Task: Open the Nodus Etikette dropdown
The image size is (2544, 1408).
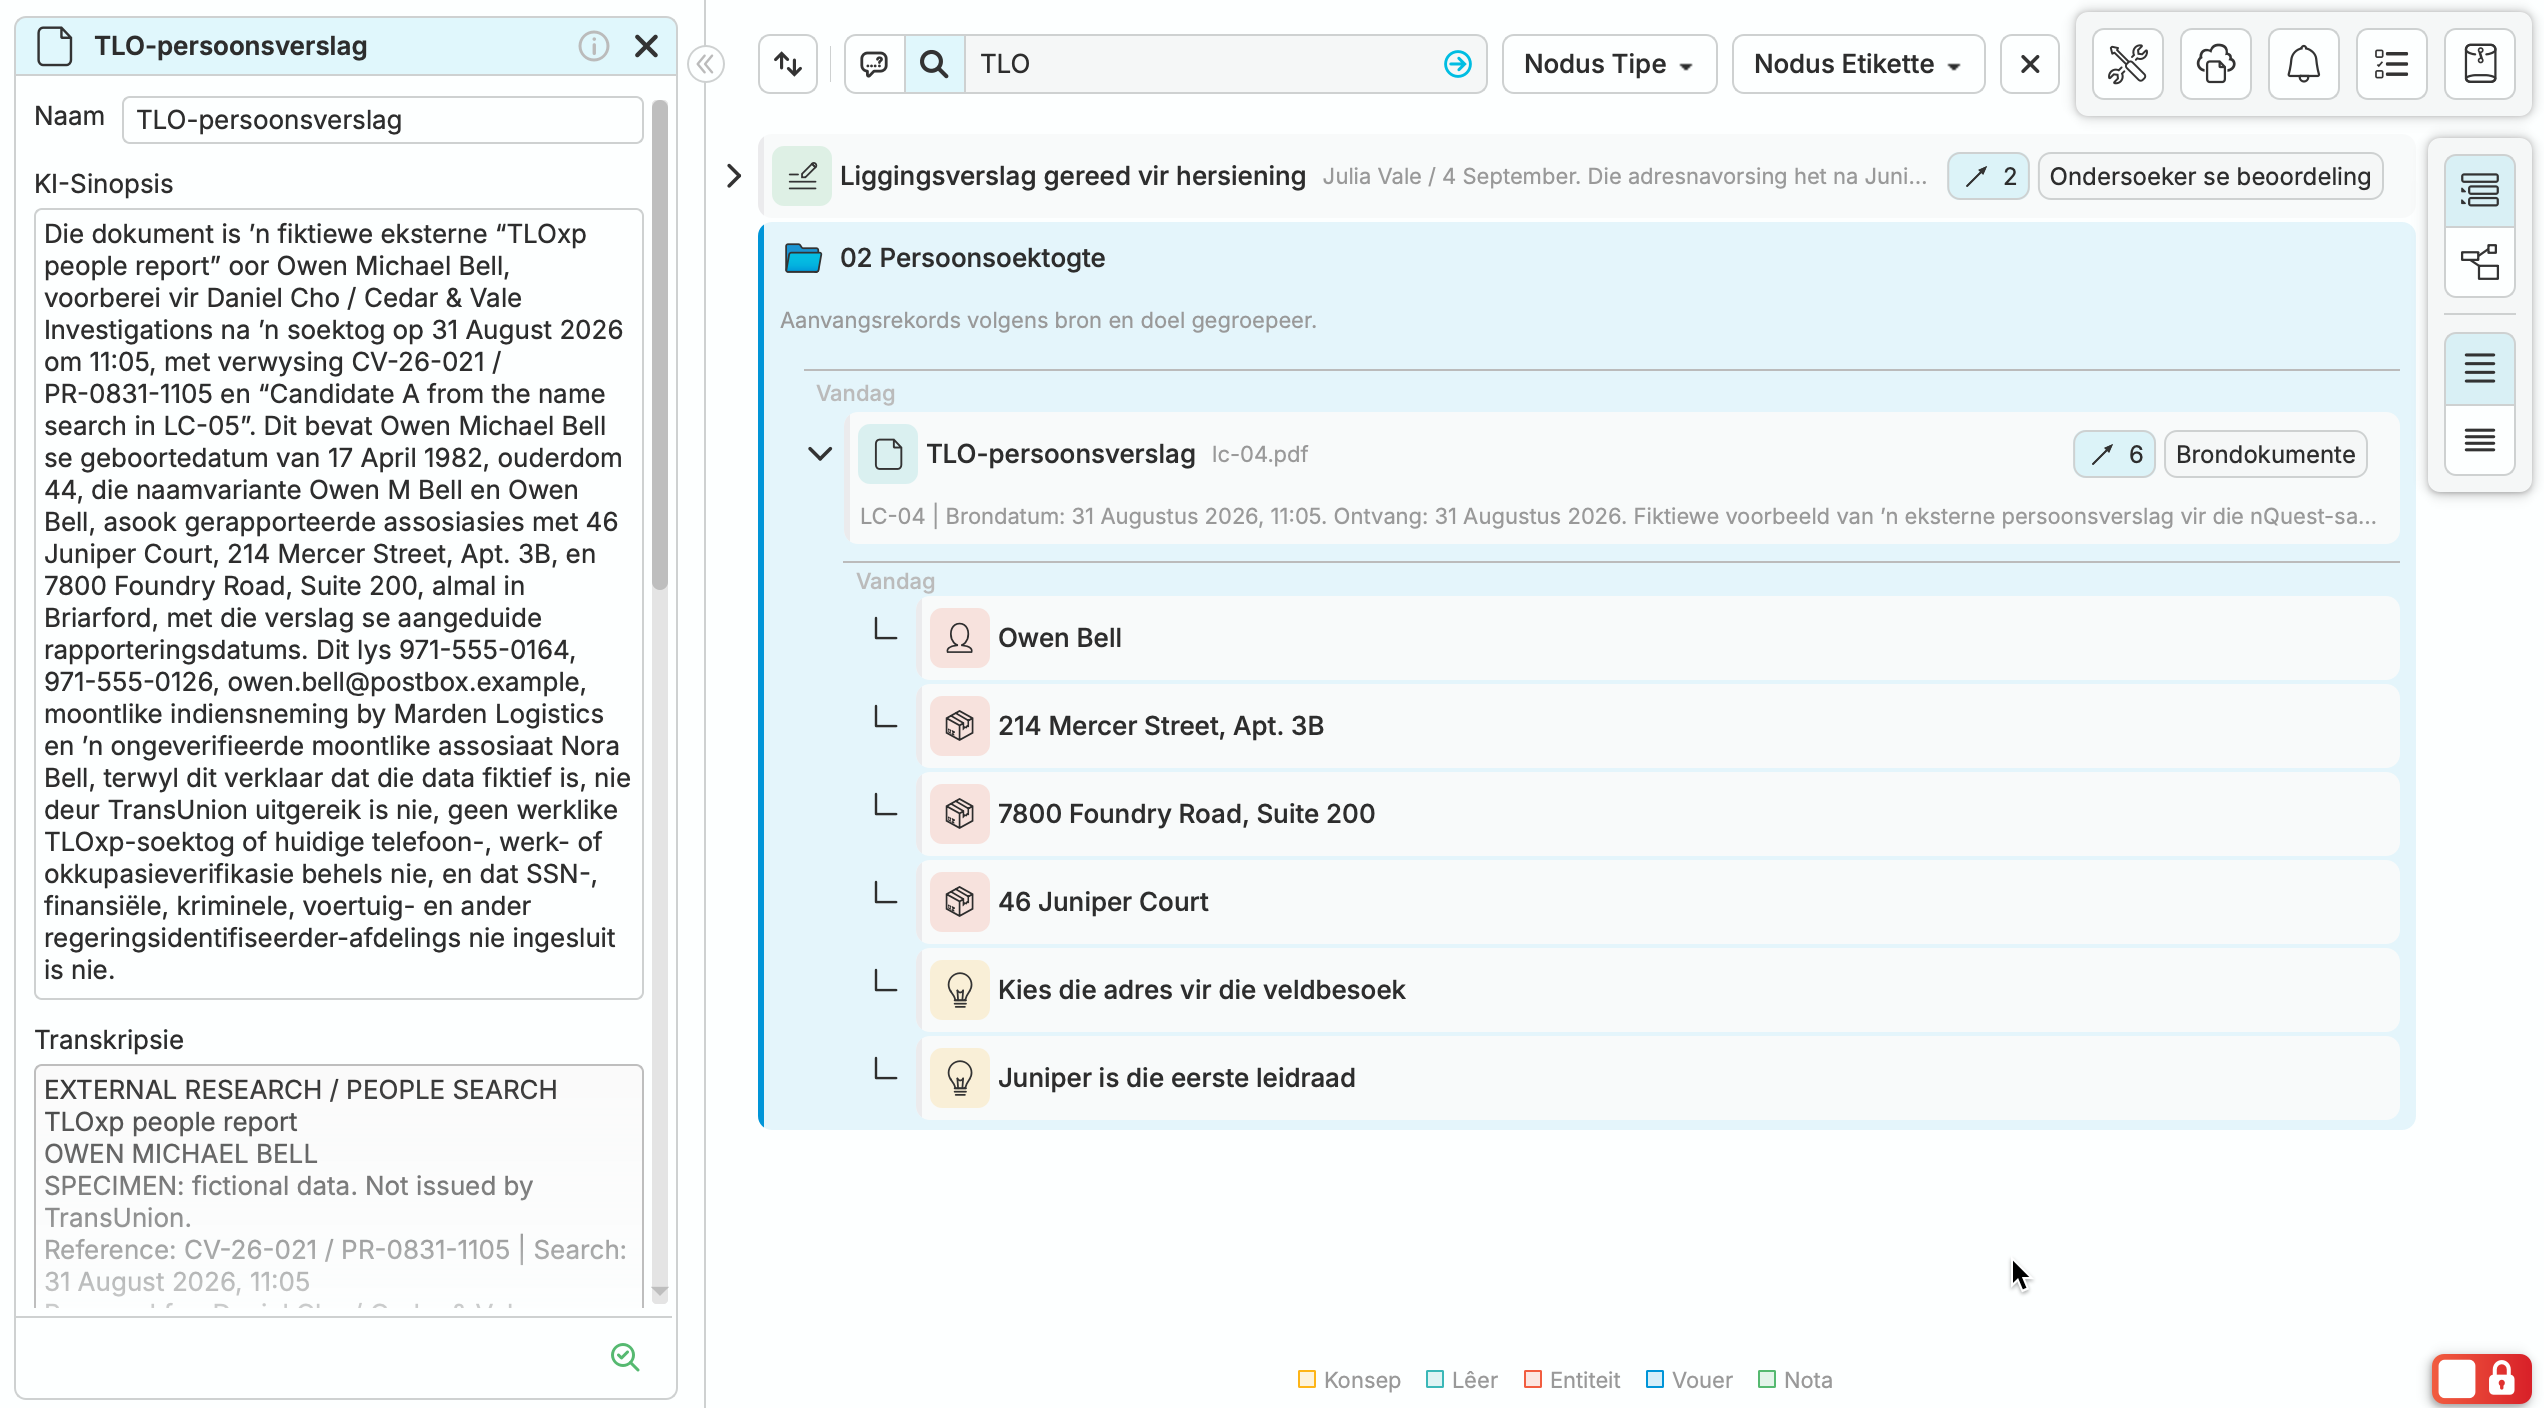Action: [1858, 64]
